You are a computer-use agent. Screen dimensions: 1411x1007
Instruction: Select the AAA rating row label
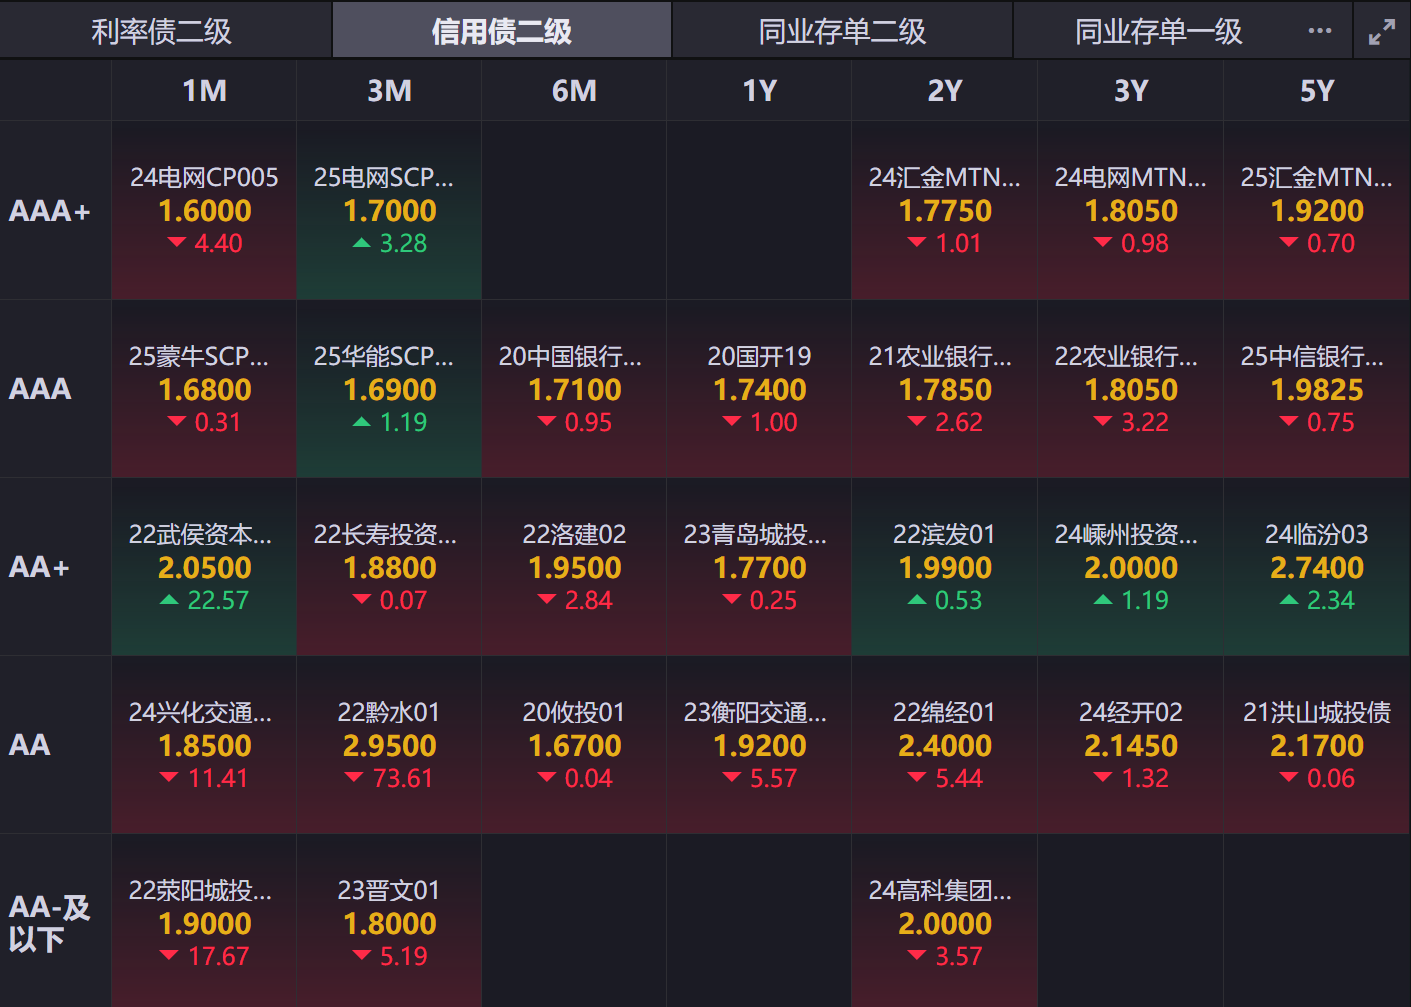pos(40,389)
